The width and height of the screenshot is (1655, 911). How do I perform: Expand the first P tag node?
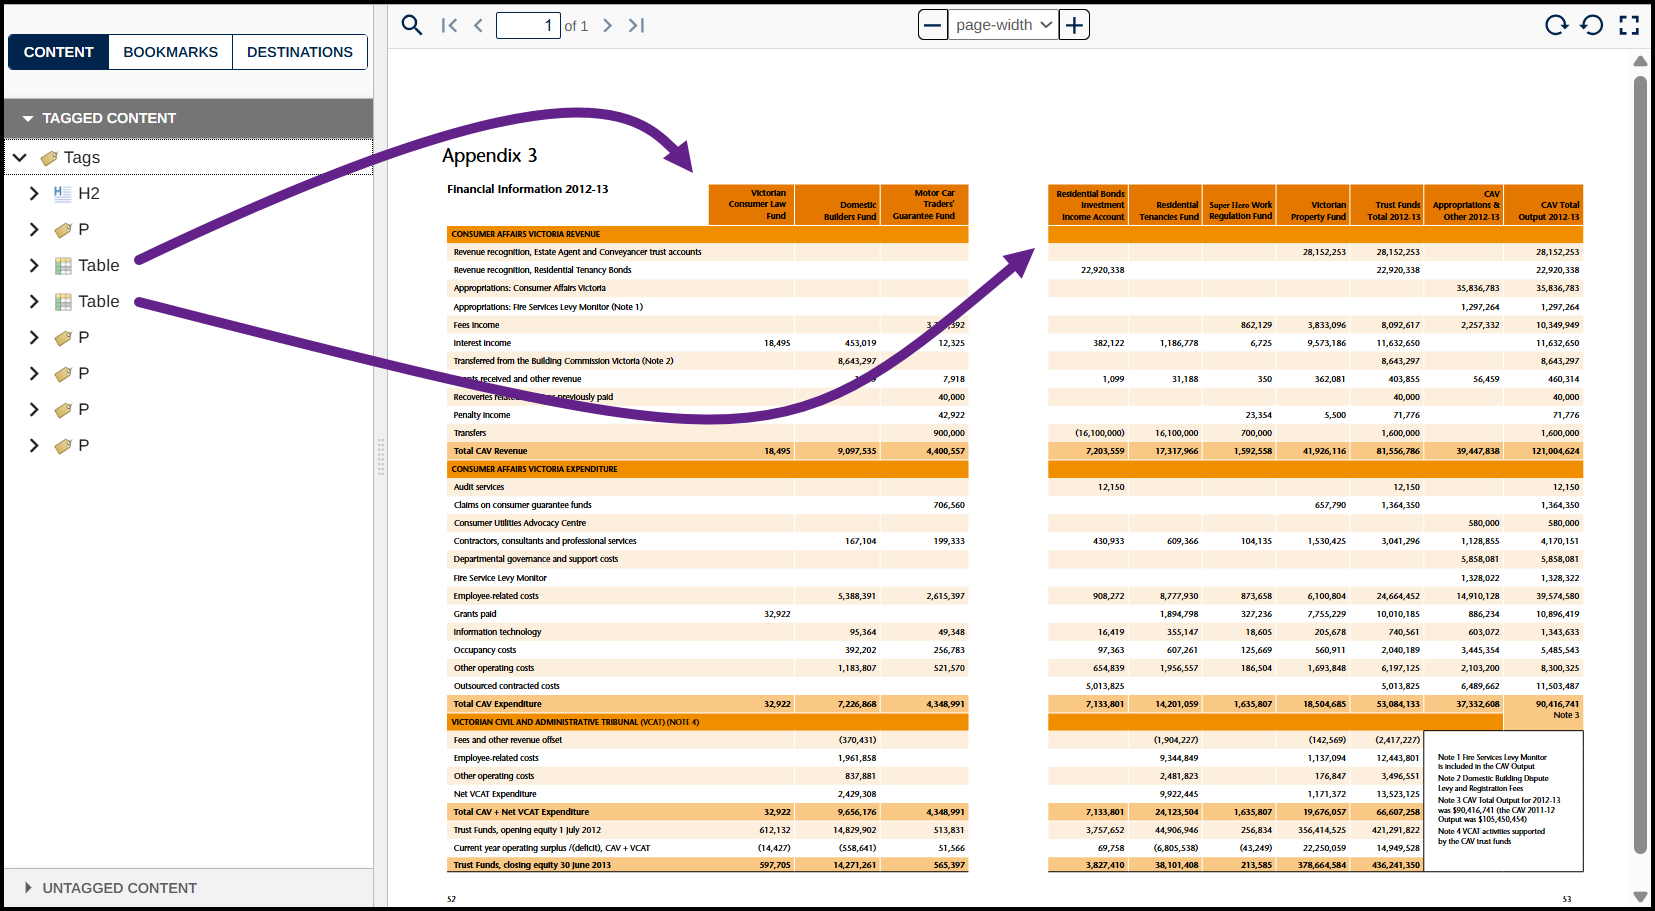pos(34,229)
